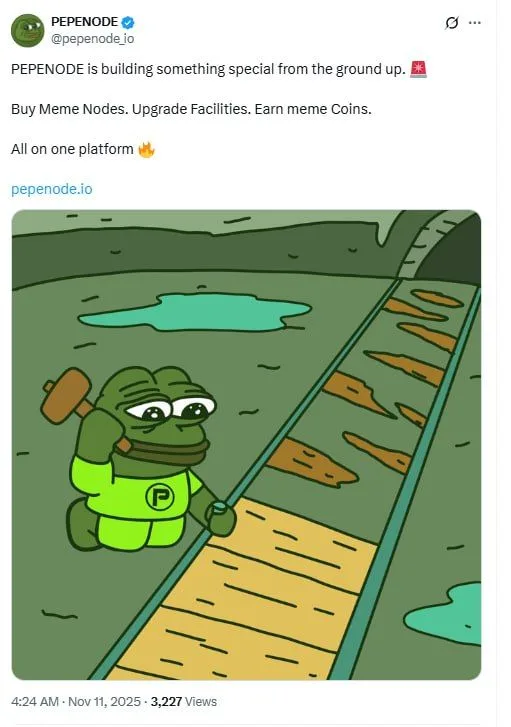This screenshot has height=727, width=511.
Task: Click the P logo on the frog's shirt
Action: [x=160, y=497]
